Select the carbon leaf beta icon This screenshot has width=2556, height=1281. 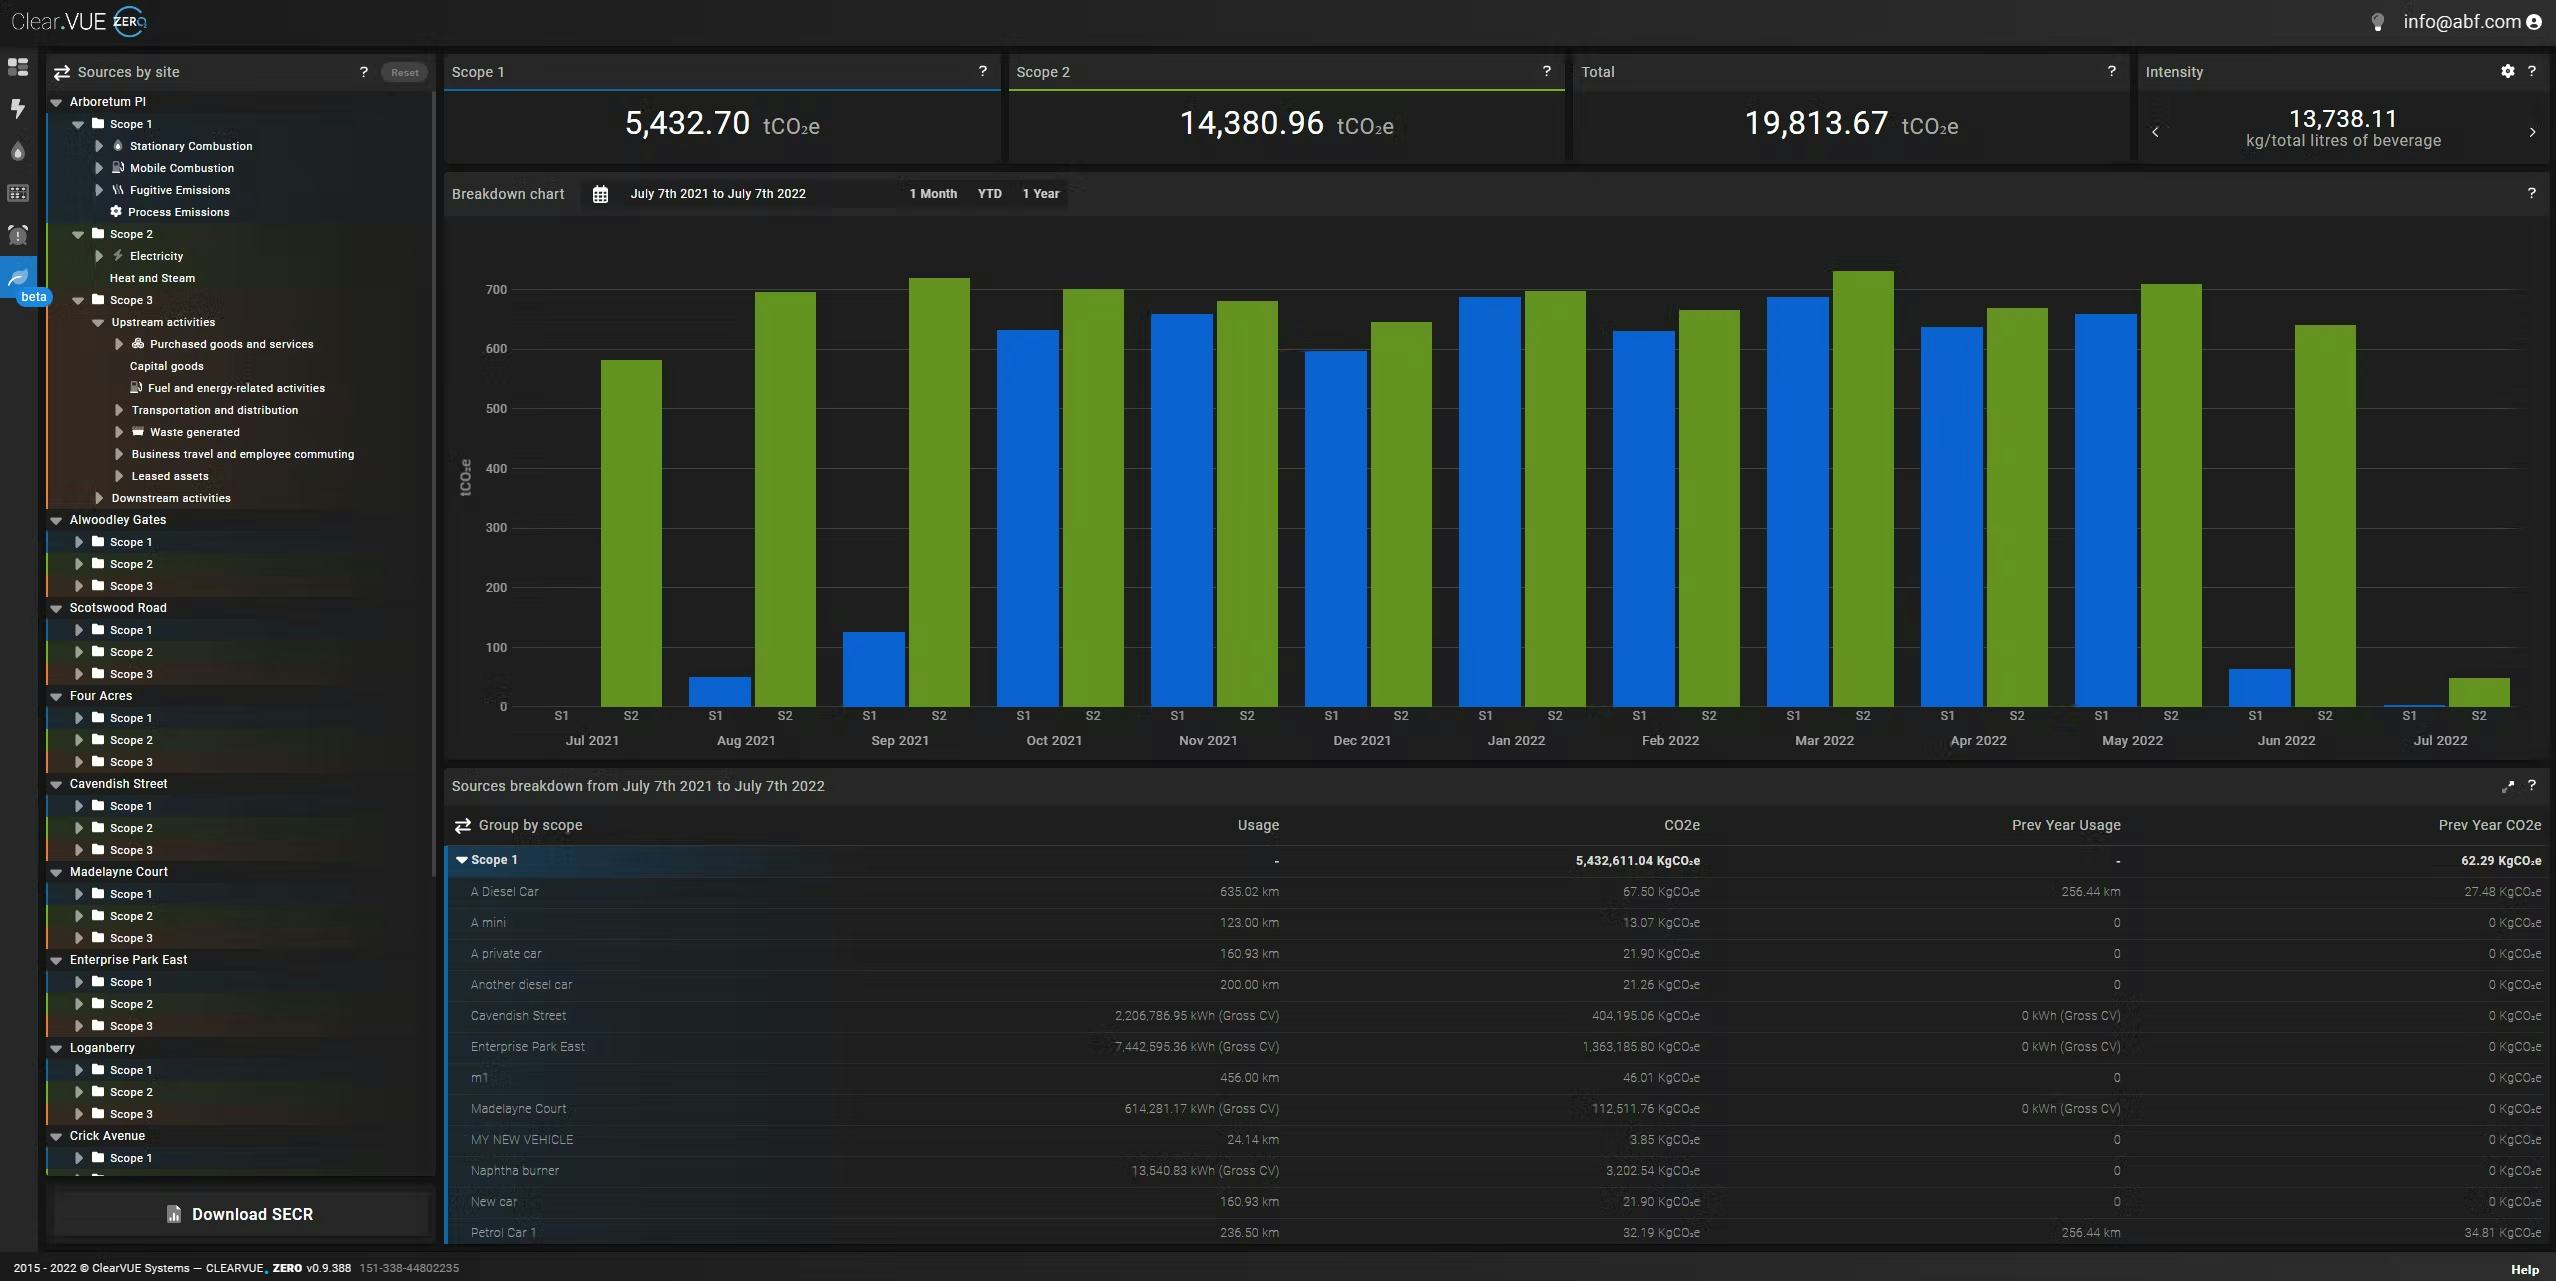click(x=18, y=277)
